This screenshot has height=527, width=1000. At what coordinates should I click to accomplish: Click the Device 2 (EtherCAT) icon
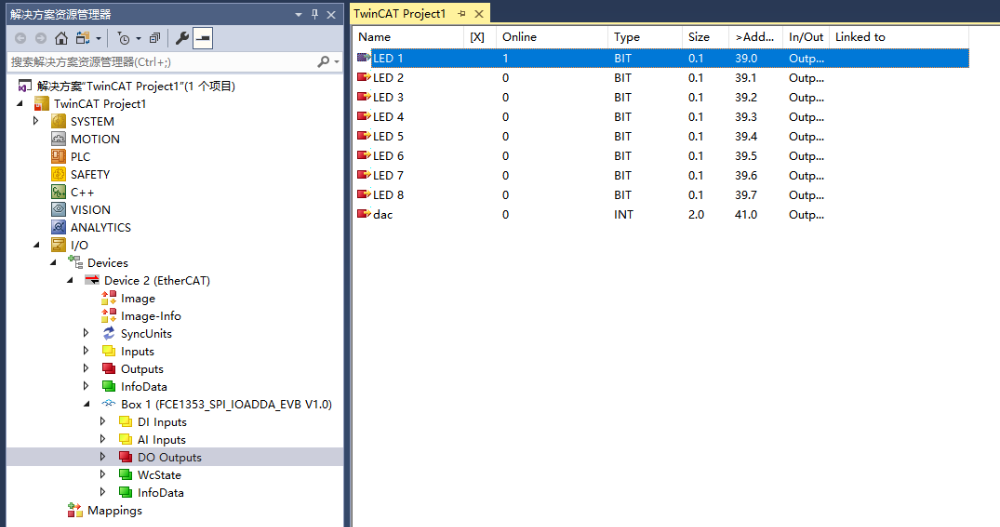point(92,280)
